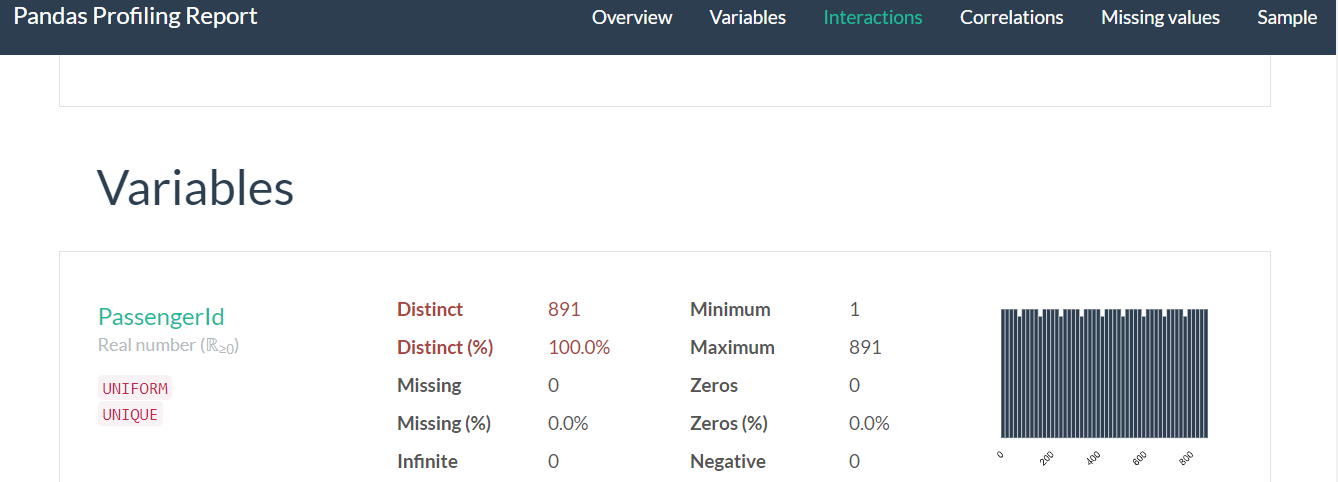Jump to the Correlations section
1338x482 pixels.
coord(1011,17)
